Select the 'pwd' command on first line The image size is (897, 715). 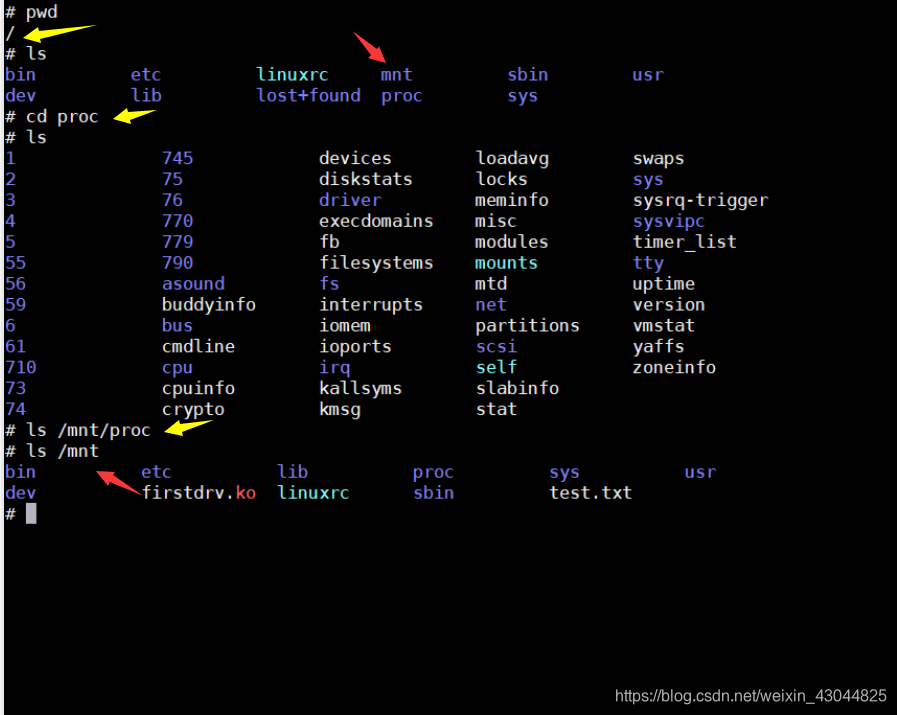click(41, 13)
